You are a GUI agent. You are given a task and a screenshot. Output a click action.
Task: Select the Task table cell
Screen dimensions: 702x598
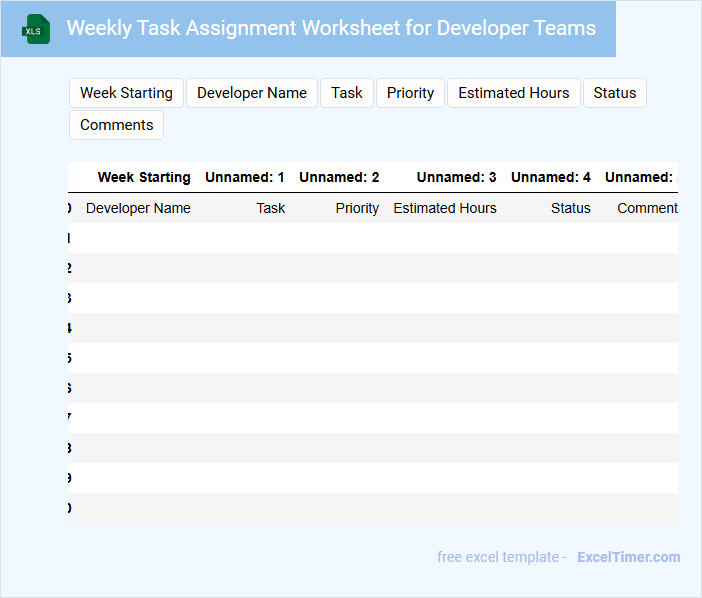tap(270, 208)
